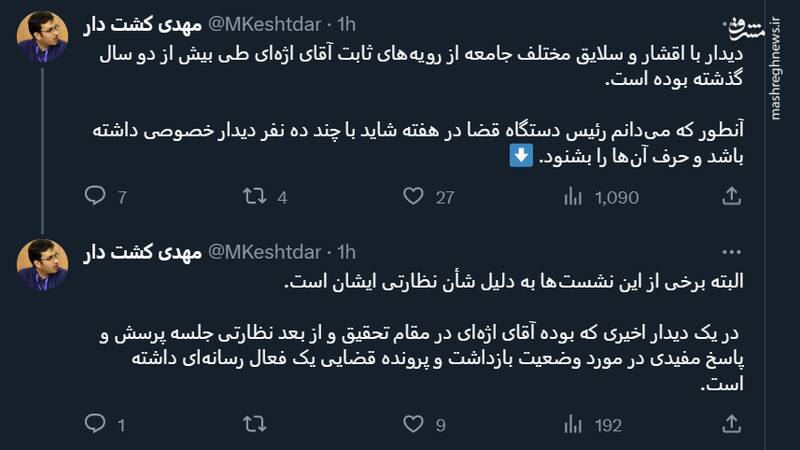Click the second tweet's author avatar

(42, 265)
